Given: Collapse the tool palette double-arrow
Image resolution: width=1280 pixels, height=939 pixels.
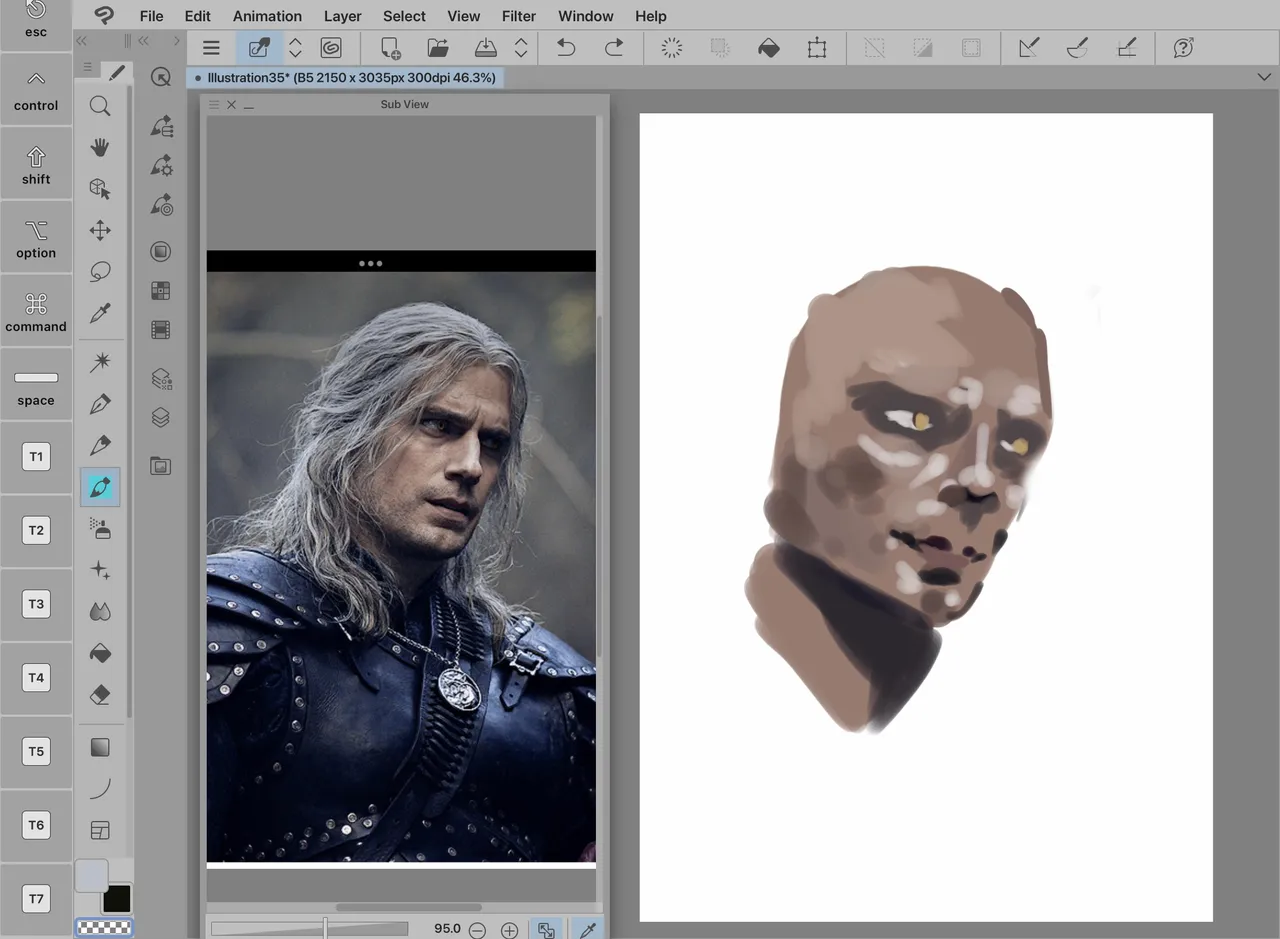Looking at the screenshot, I should pos(81,41).
